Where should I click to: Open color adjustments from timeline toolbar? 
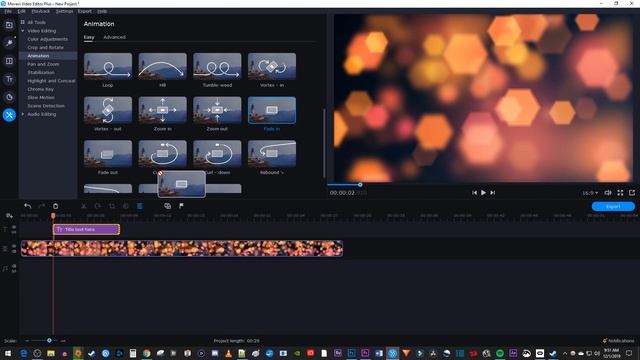click(126, 206)
